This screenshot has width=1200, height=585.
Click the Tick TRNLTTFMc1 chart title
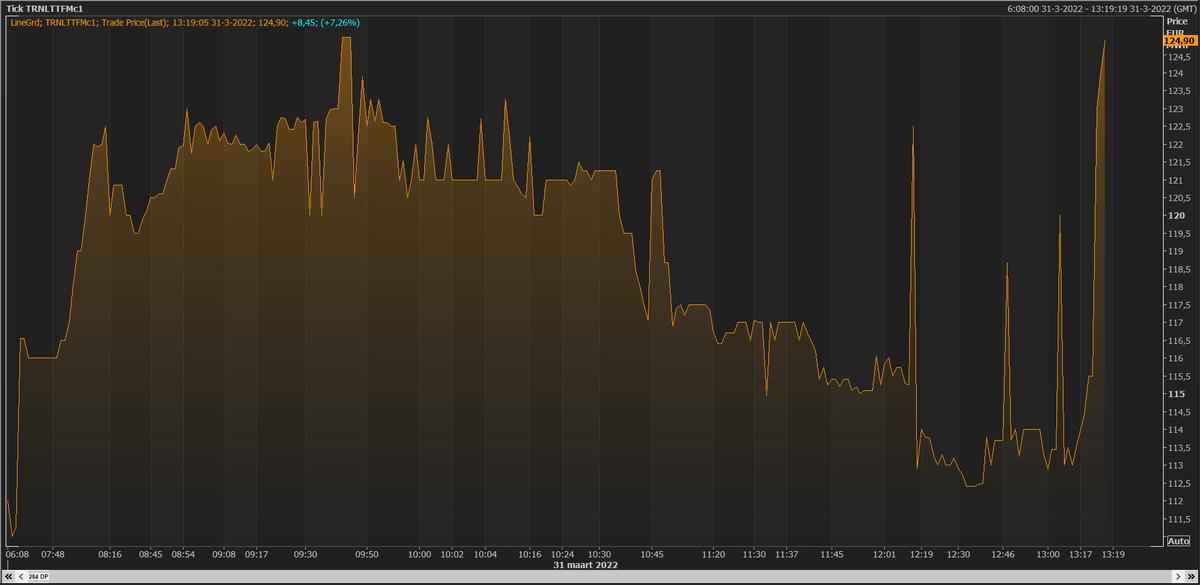pos(44,8)
